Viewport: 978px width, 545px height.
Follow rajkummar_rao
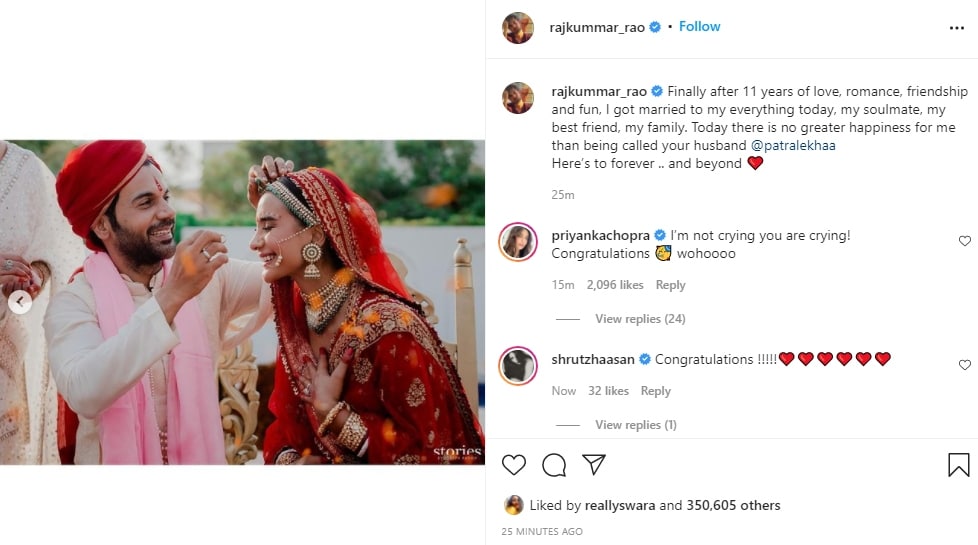tap(700, 27)
